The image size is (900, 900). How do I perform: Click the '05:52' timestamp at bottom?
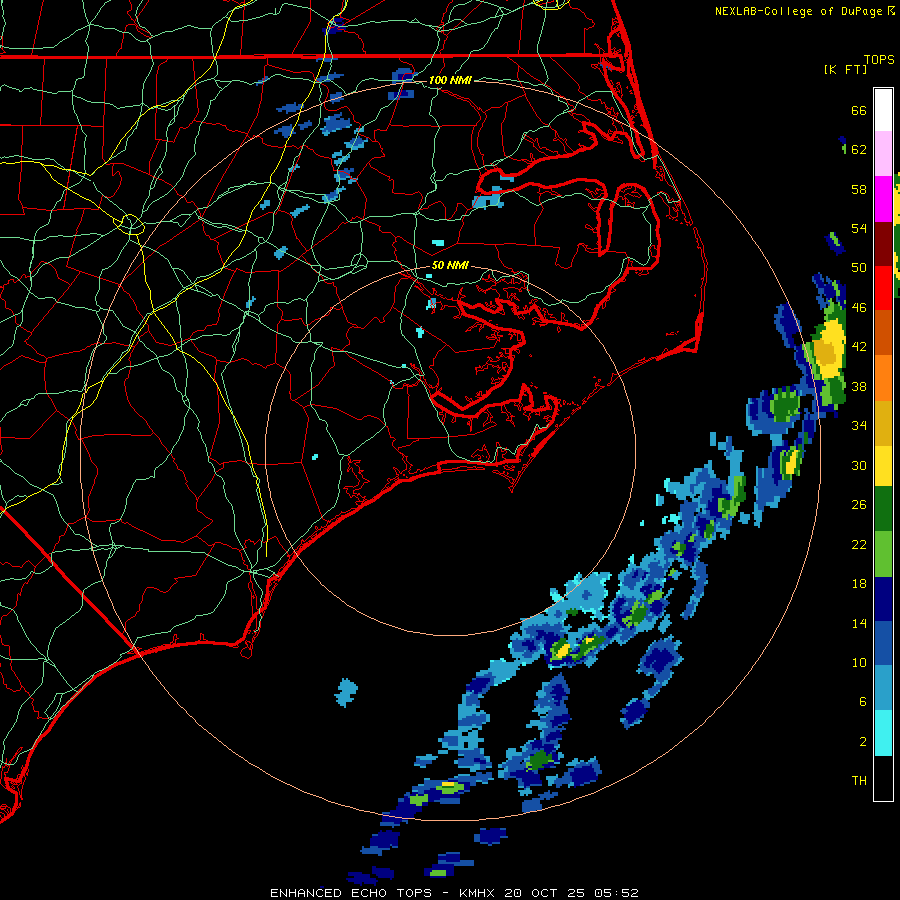tap(616, 893)
